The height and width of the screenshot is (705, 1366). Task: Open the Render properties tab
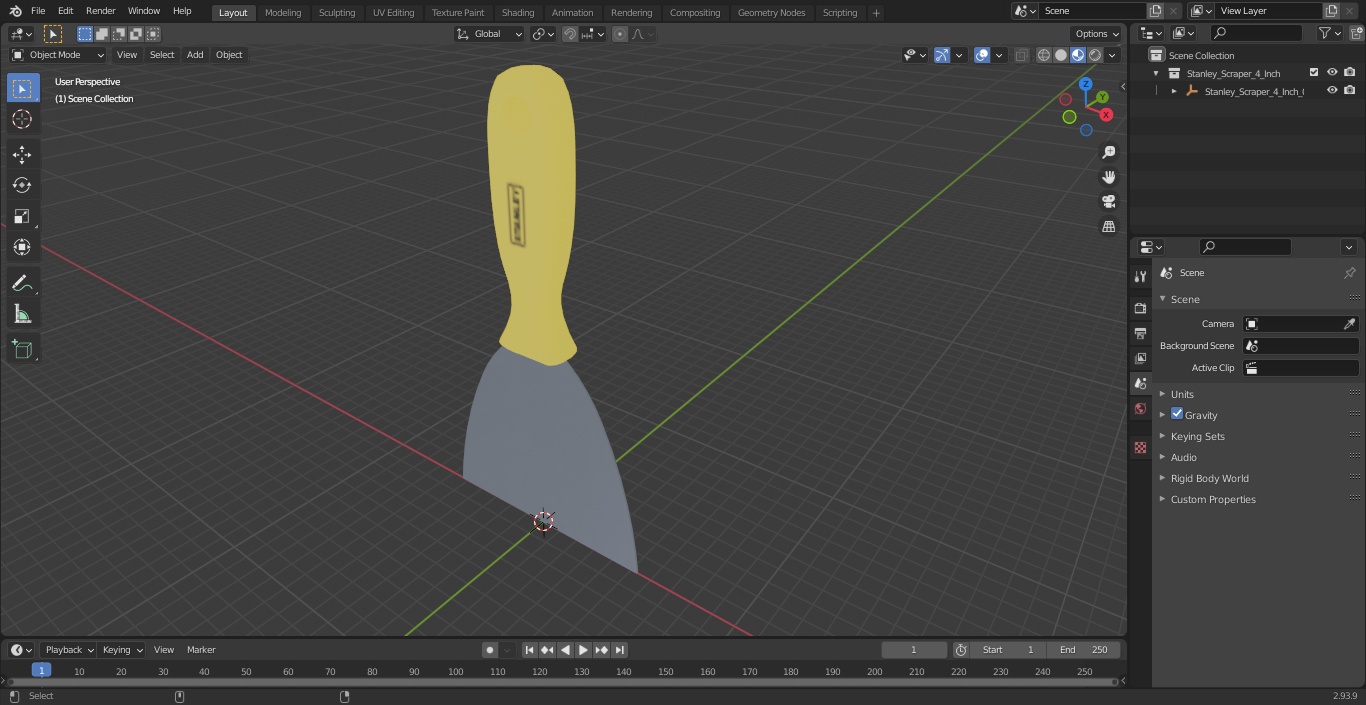point(1140,308)
